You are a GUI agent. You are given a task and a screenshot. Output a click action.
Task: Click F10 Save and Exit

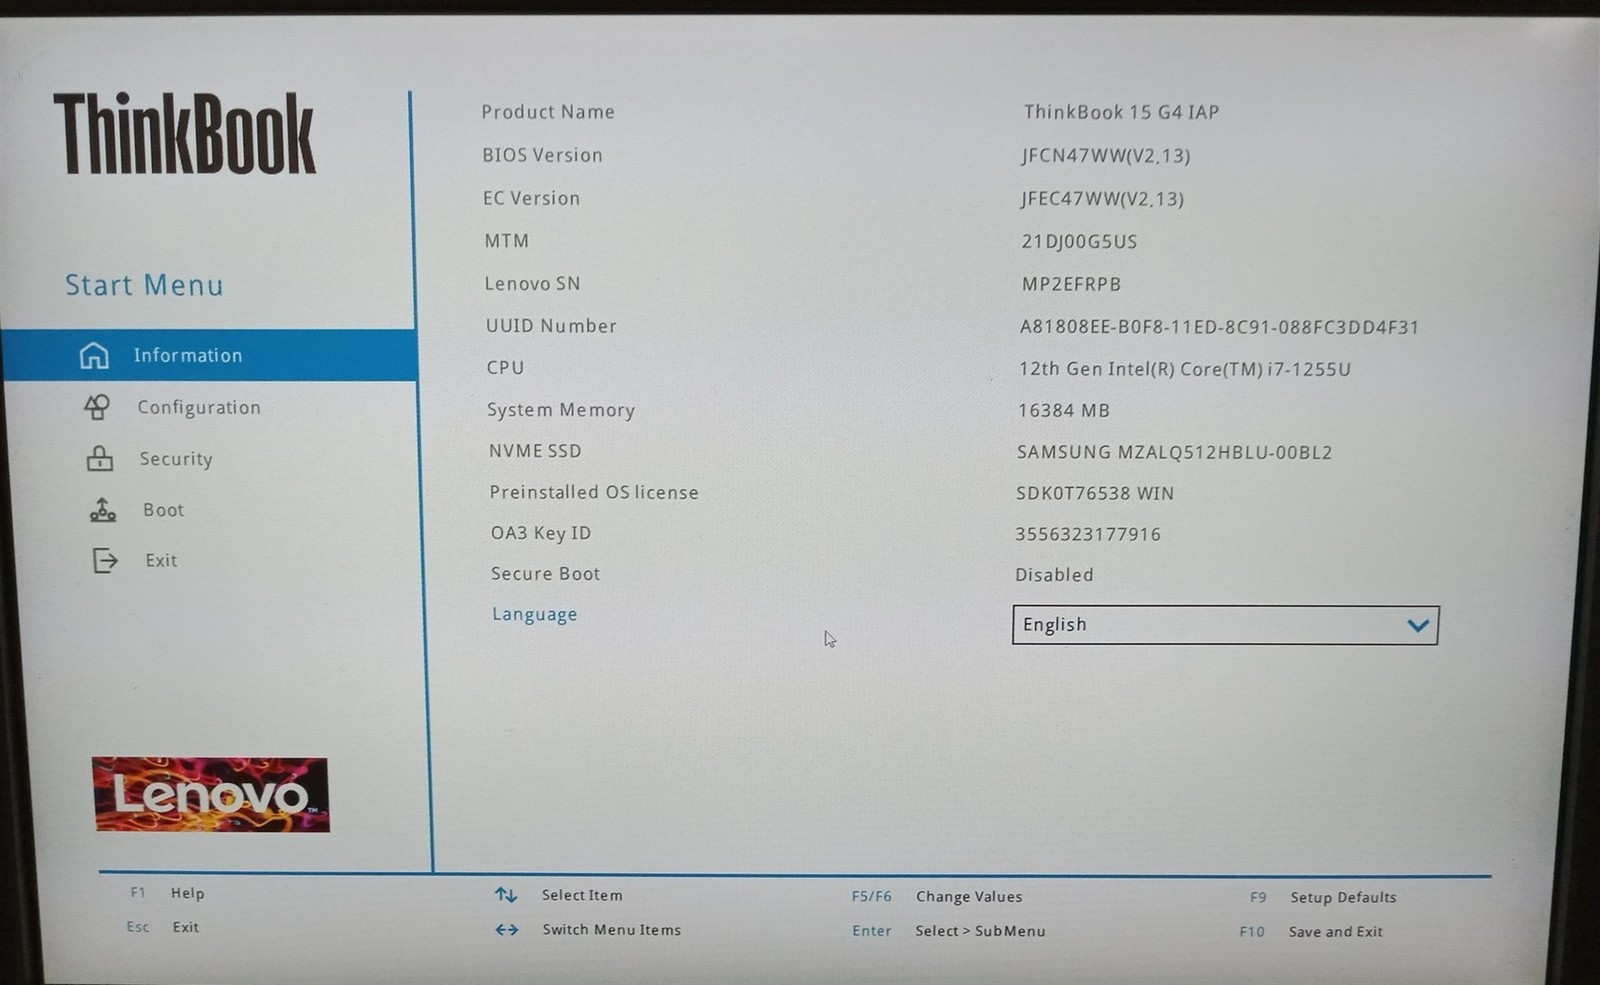coord(1311,931)
